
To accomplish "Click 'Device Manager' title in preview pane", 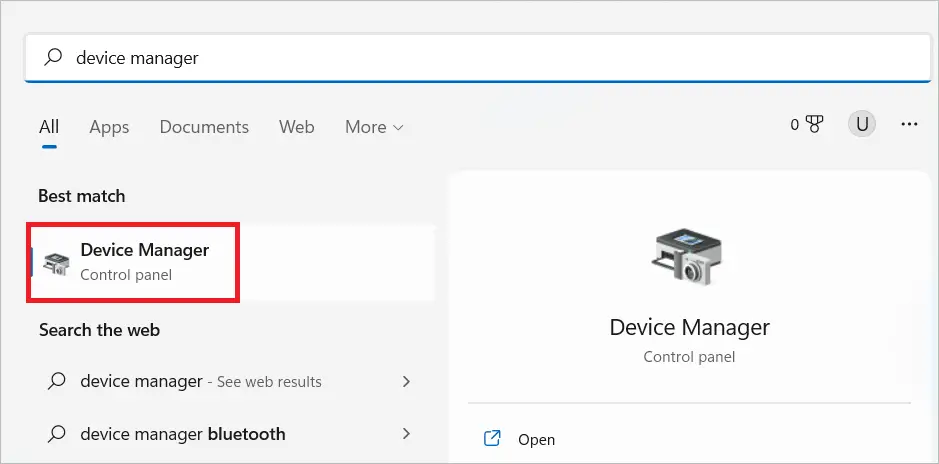I will (x=689, y=327).
